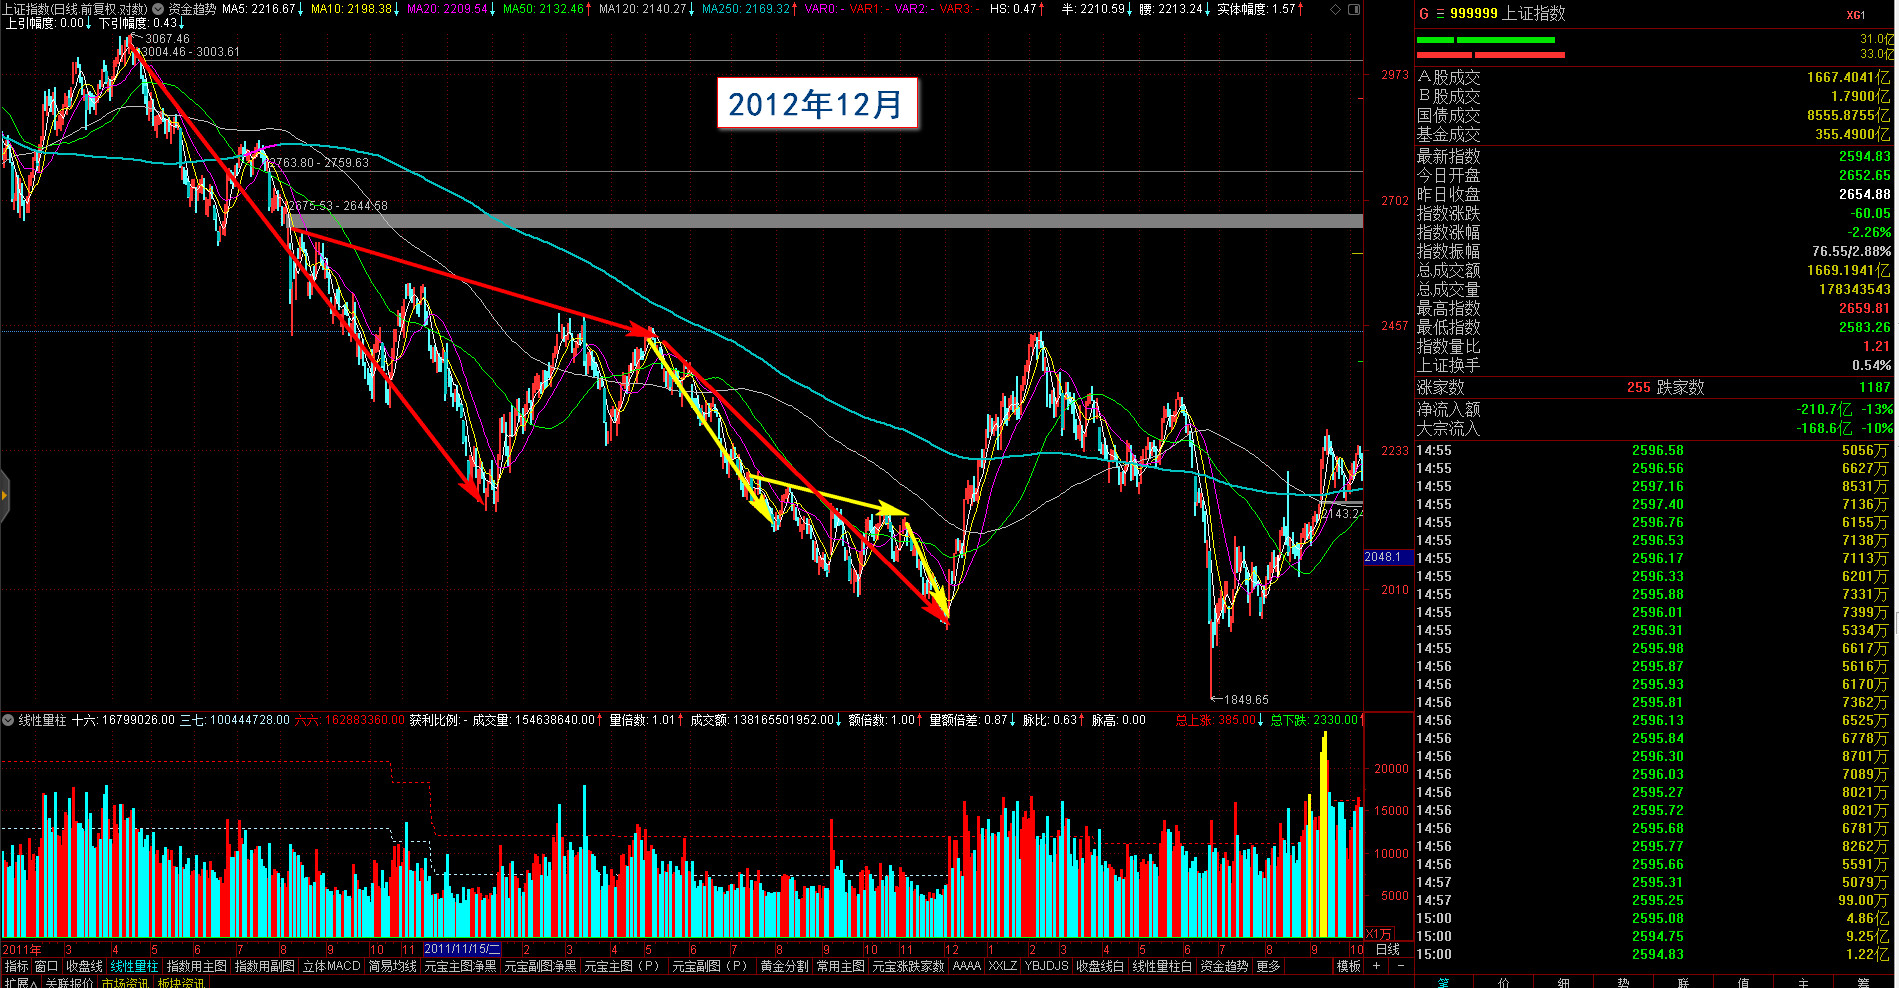Click the MA250: 2169.32 value label
Image resolution: width=1899 pixels, height=988 pixels.
749,9
